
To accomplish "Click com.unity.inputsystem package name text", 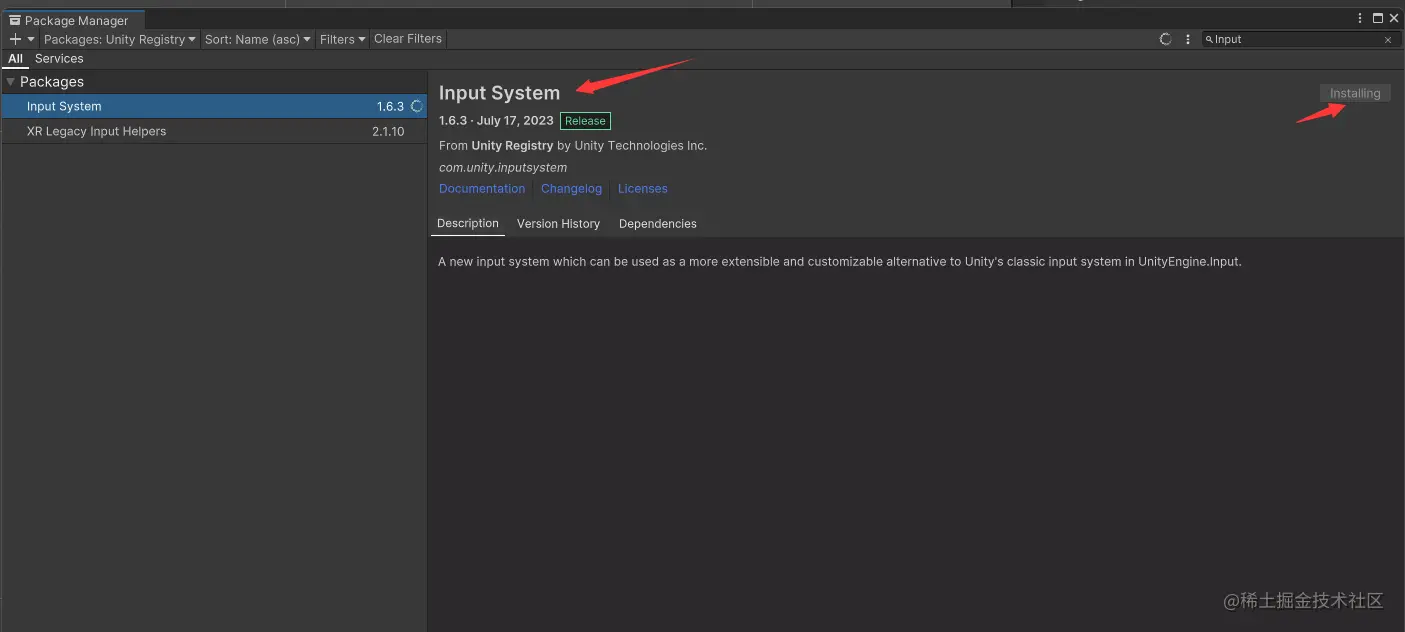I will point(503,168).
